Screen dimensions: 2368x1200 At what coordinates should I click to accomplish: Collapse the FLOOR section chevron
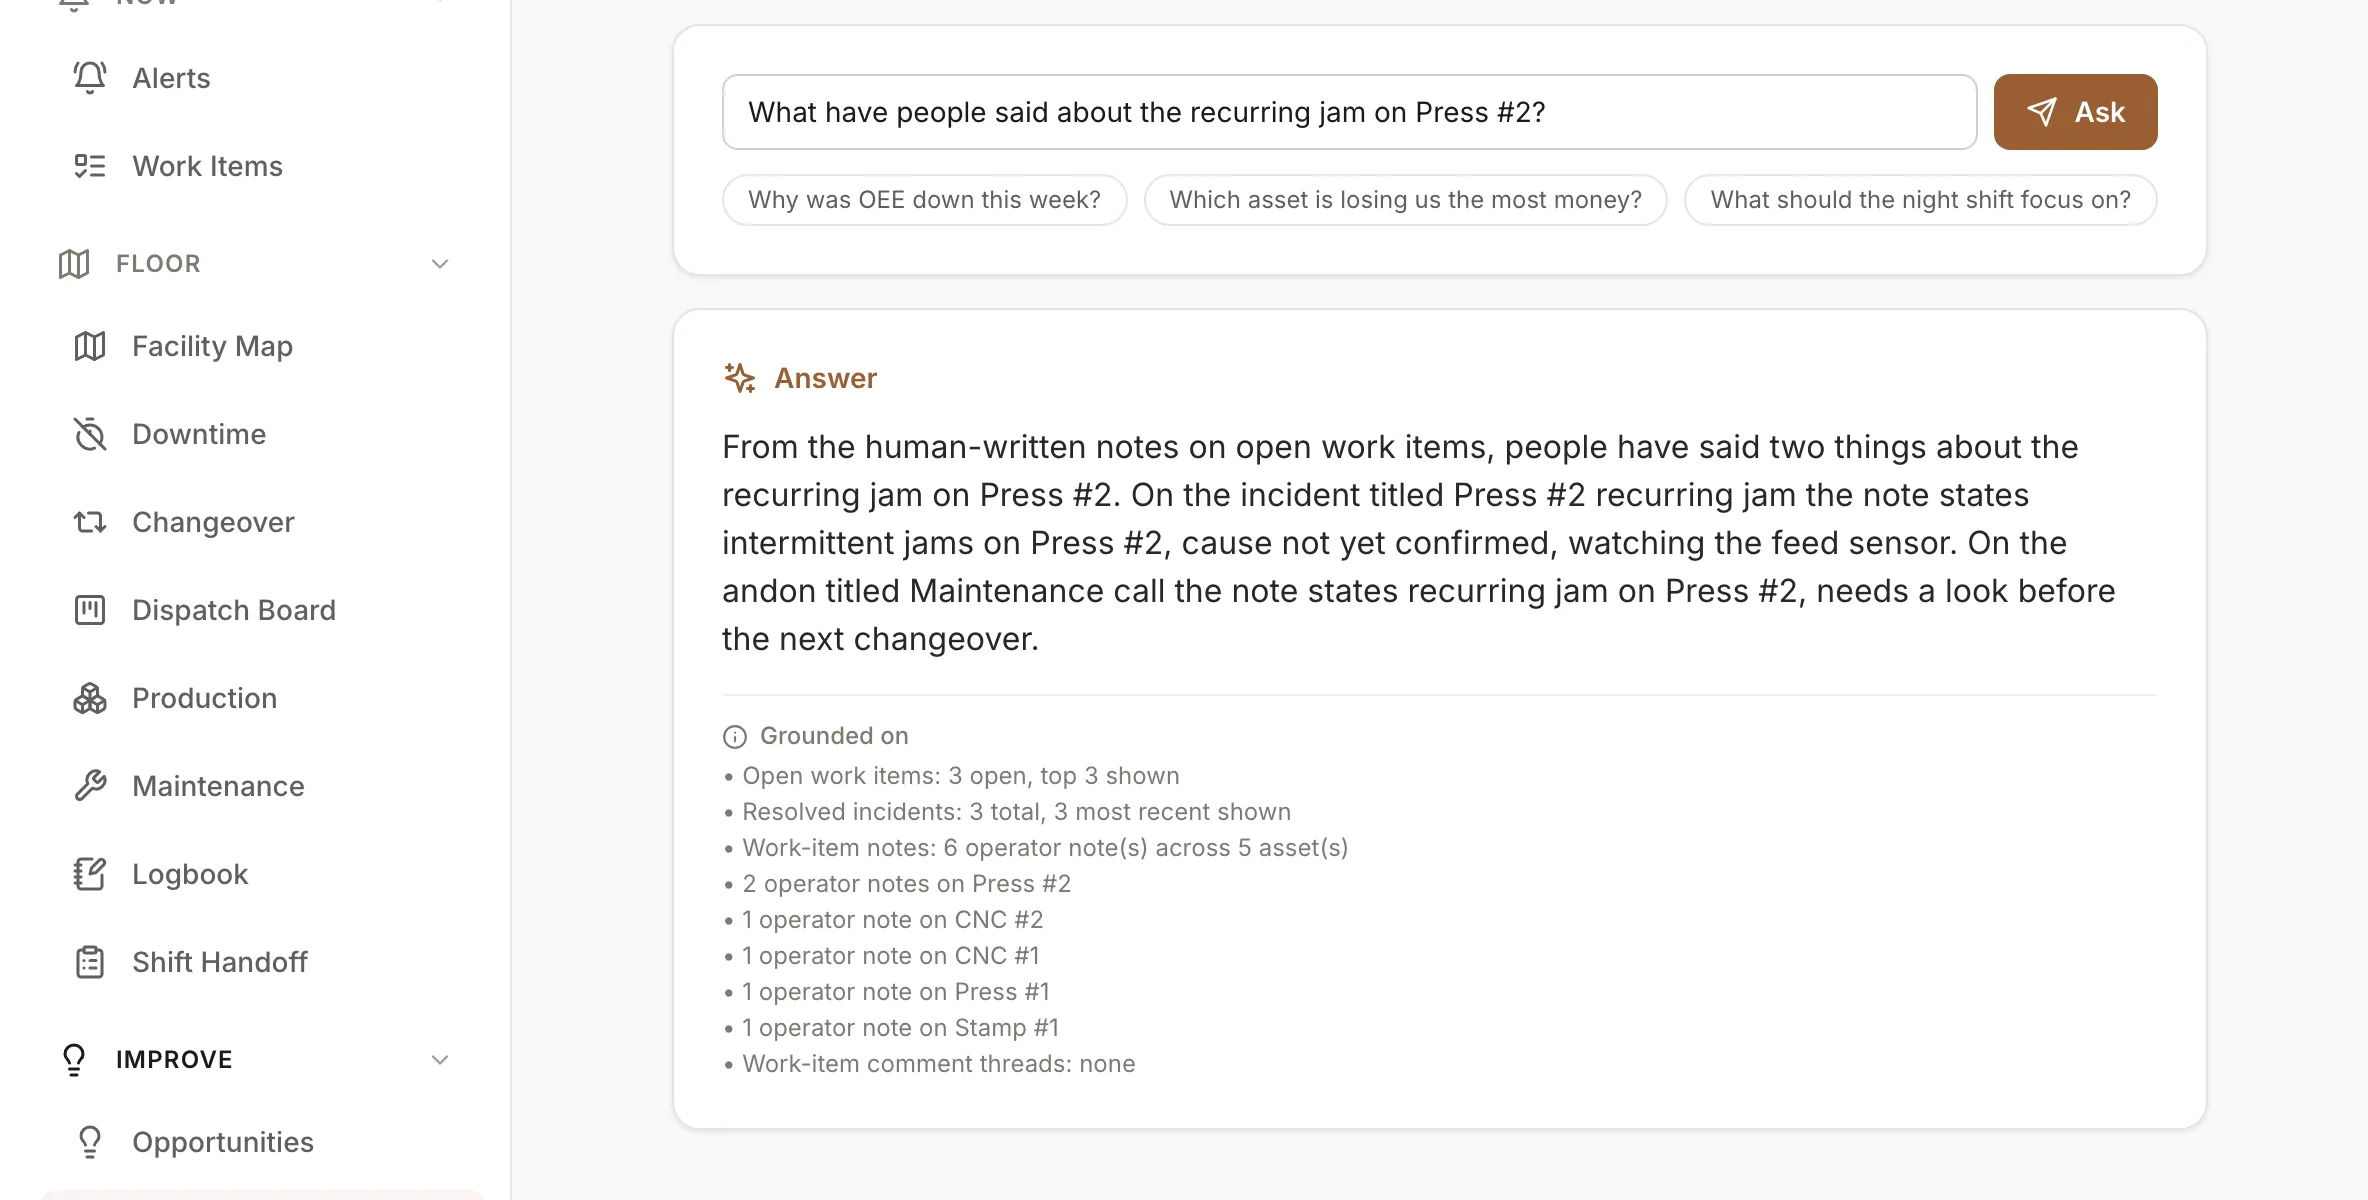440,264
